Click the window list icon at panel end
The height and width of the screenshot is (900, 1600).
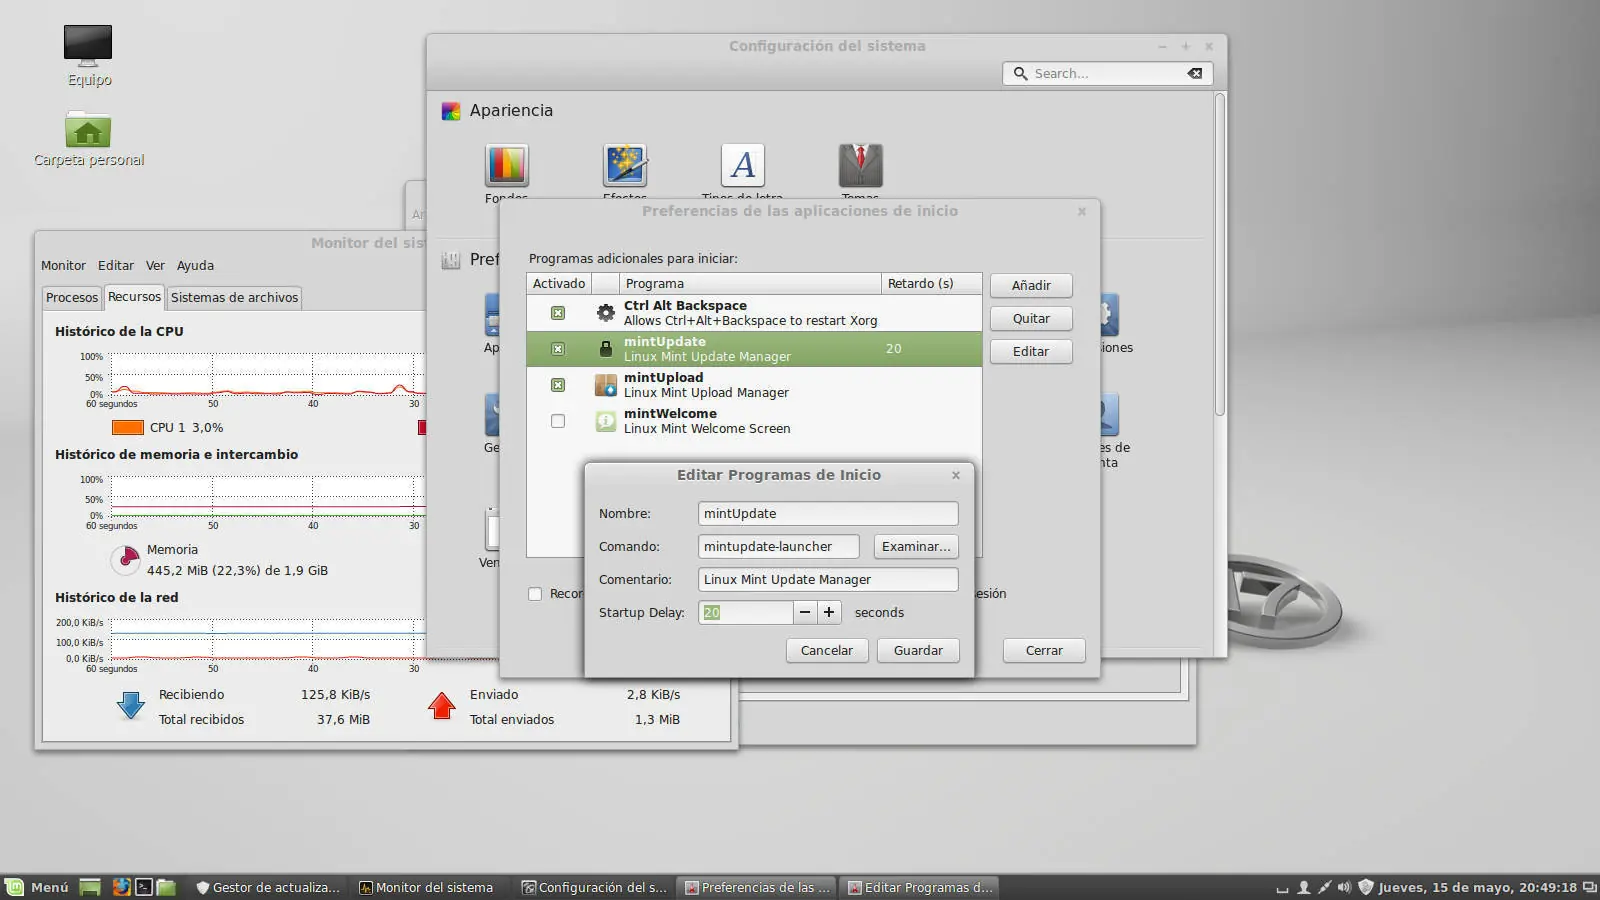(1589, 887)
